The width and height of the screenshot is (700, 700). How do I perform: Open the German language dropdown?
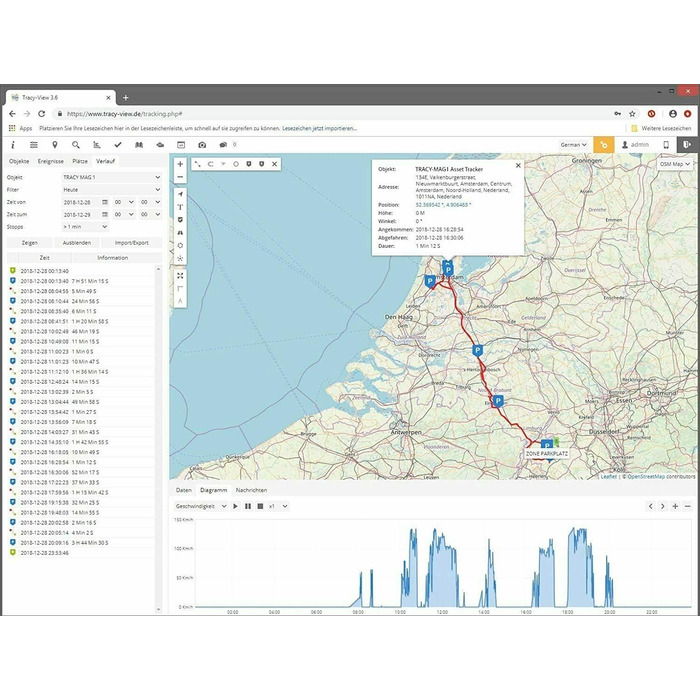tap(573, 145)
